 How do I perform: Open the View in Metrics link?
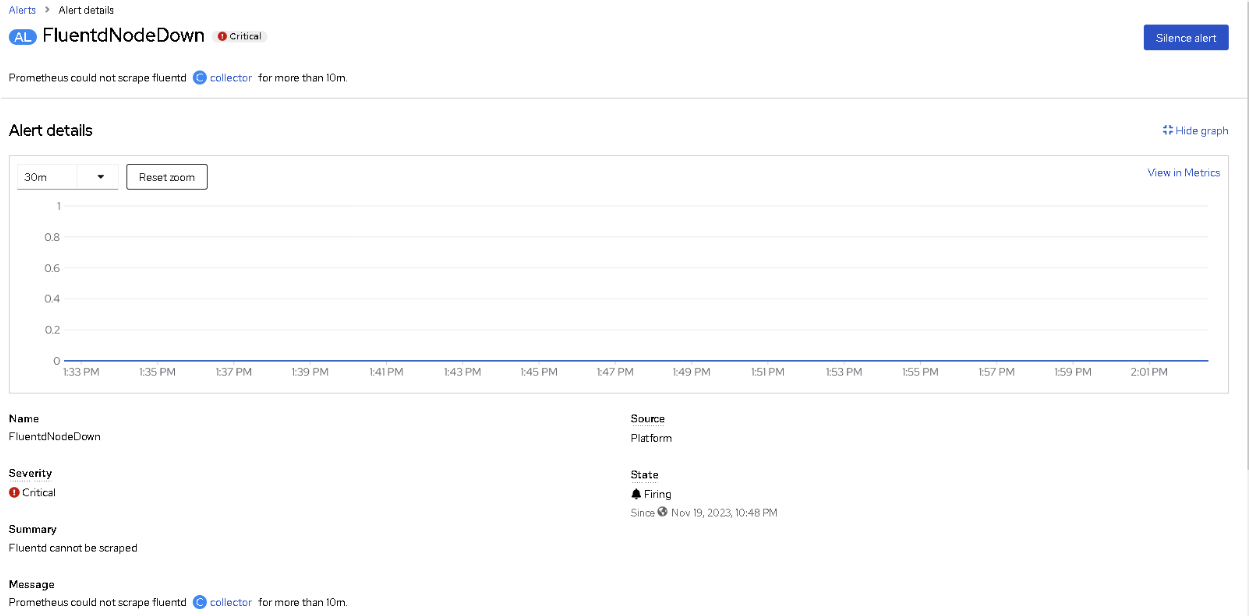point(1183,173)
